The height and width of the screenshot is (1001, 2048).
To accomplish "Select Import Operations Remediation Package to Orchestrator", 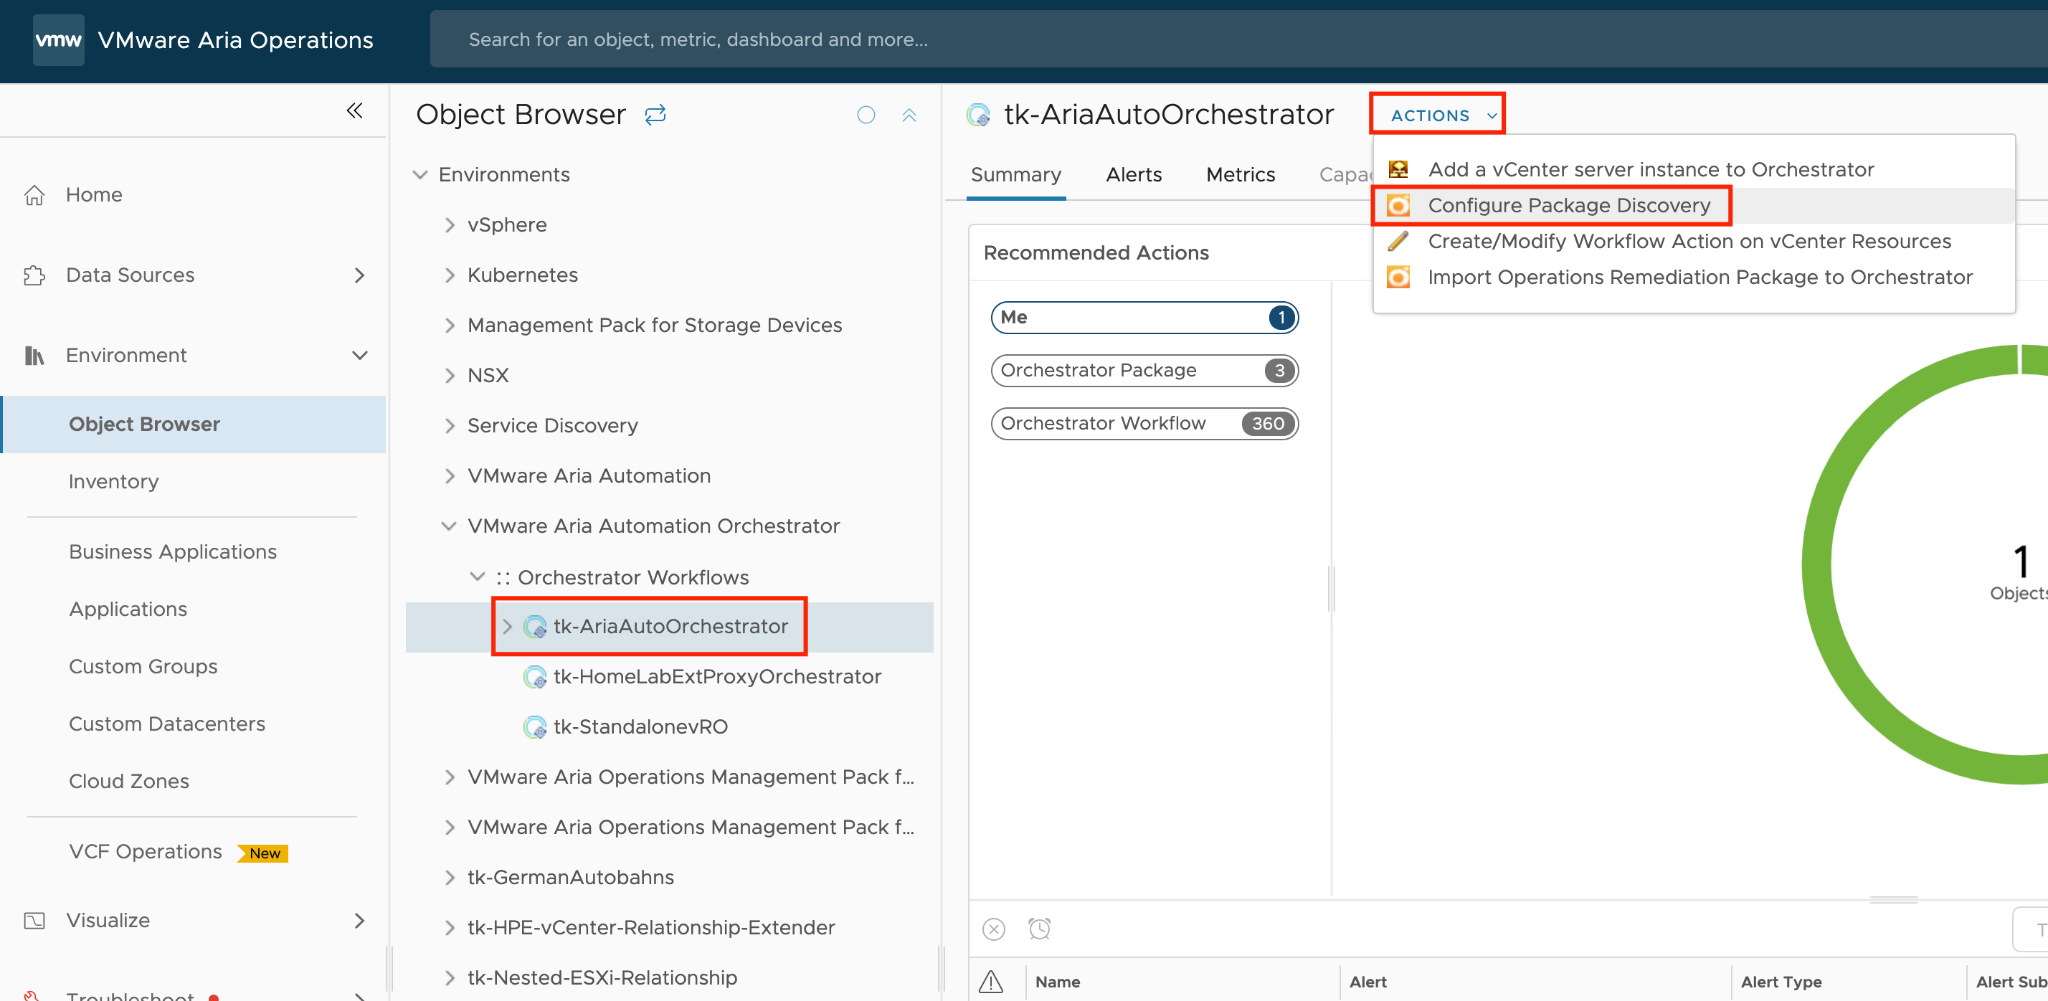I will [x=1700, y=277].
